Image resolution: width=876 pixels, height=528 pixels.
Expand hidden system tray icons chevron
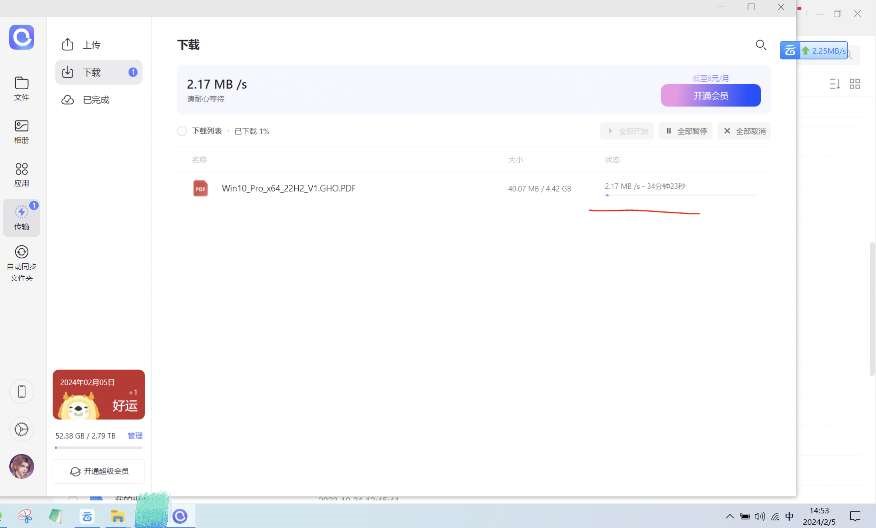pos(727,516)
